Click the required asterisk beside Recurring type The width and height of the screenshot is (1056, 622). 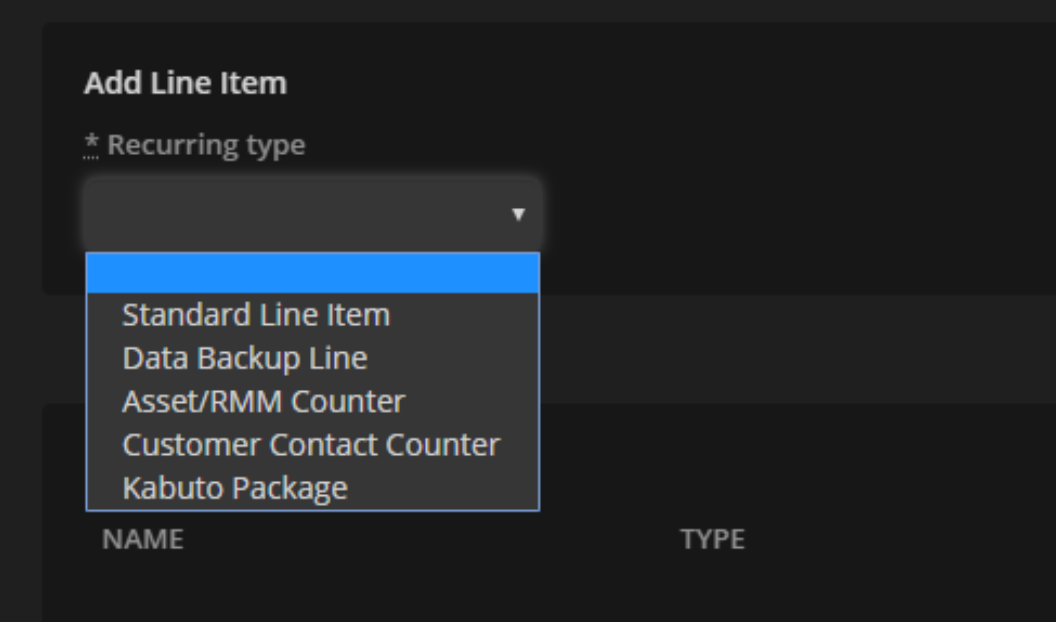(x=91, y=145)
